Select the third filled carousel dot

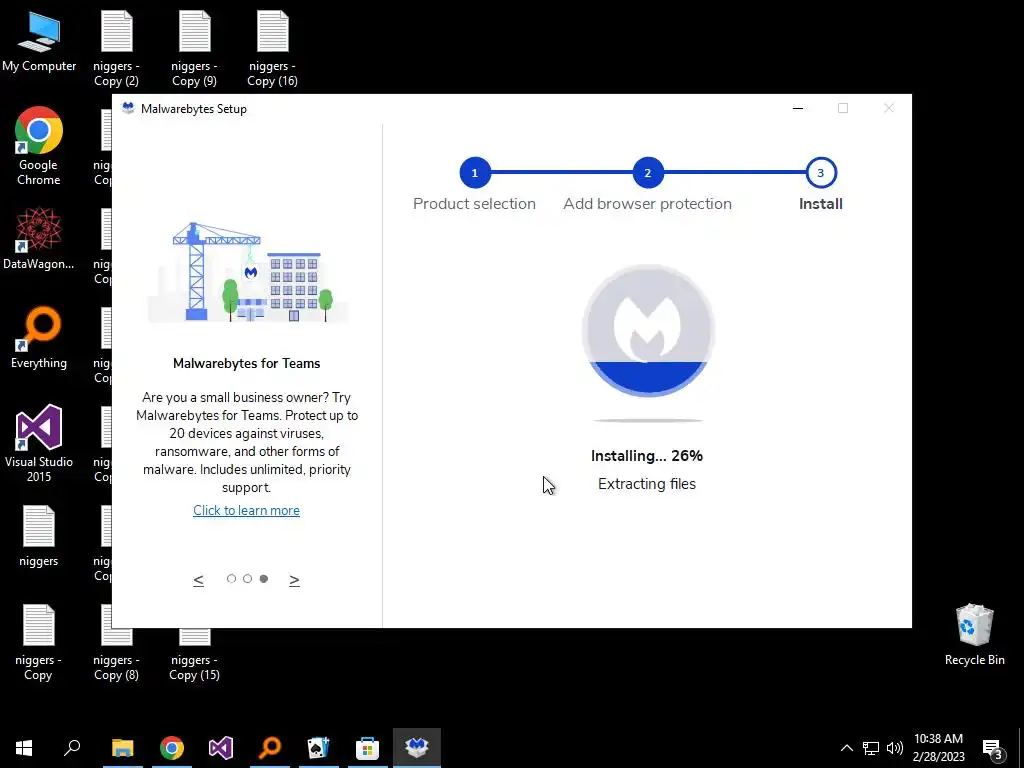(264, 579)
